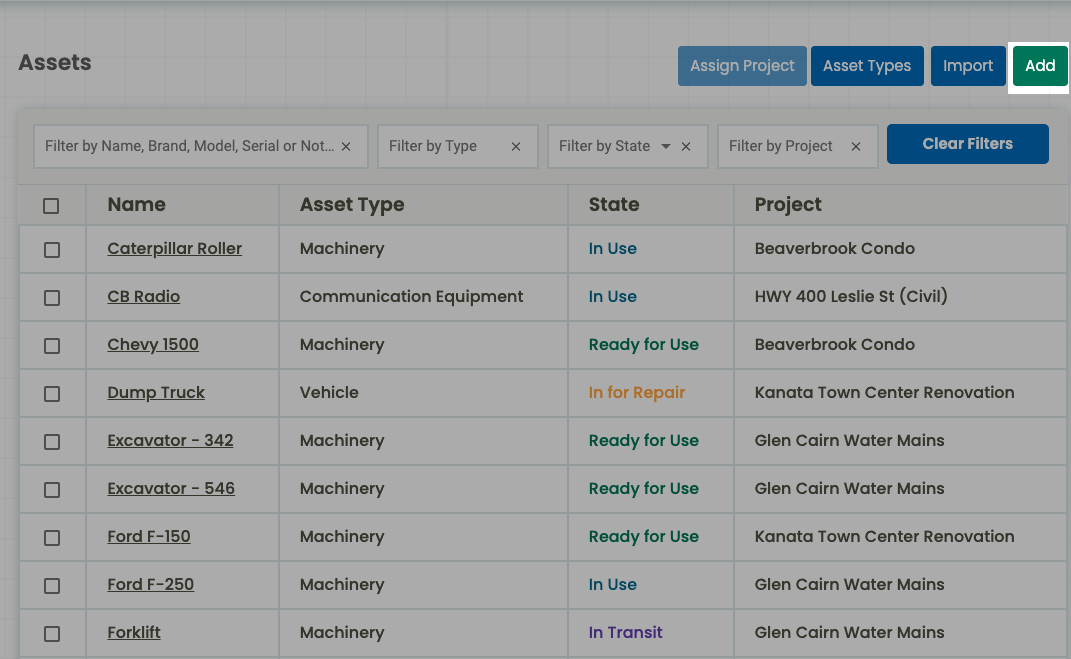The width and height of the screenshot is (1071, 659).
Task: Check the Caterpillar Roller row checkbox
Action: pyautogui.click(x=52, y=250)
